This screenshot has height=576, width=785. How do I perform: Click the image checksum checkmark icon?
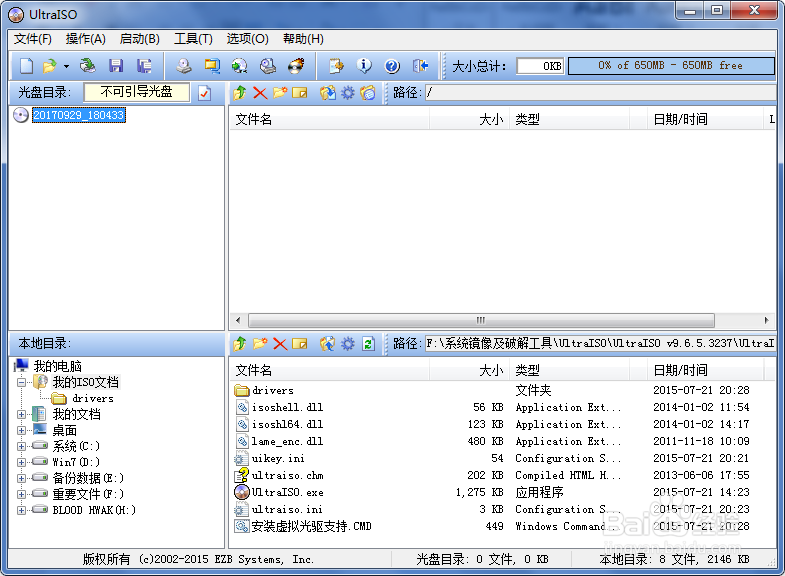204,93
